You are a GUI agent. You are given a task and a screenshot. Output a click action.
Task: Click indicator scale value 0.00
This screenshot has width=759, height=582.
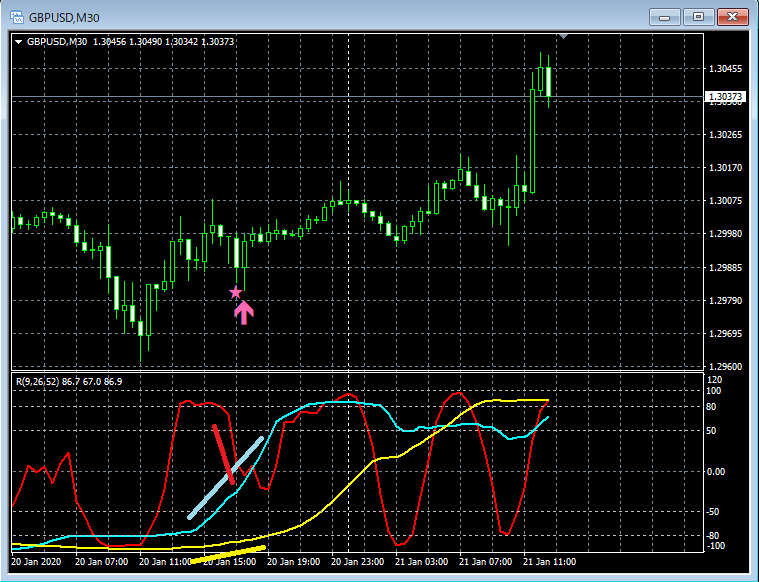(x=716, y=472)
